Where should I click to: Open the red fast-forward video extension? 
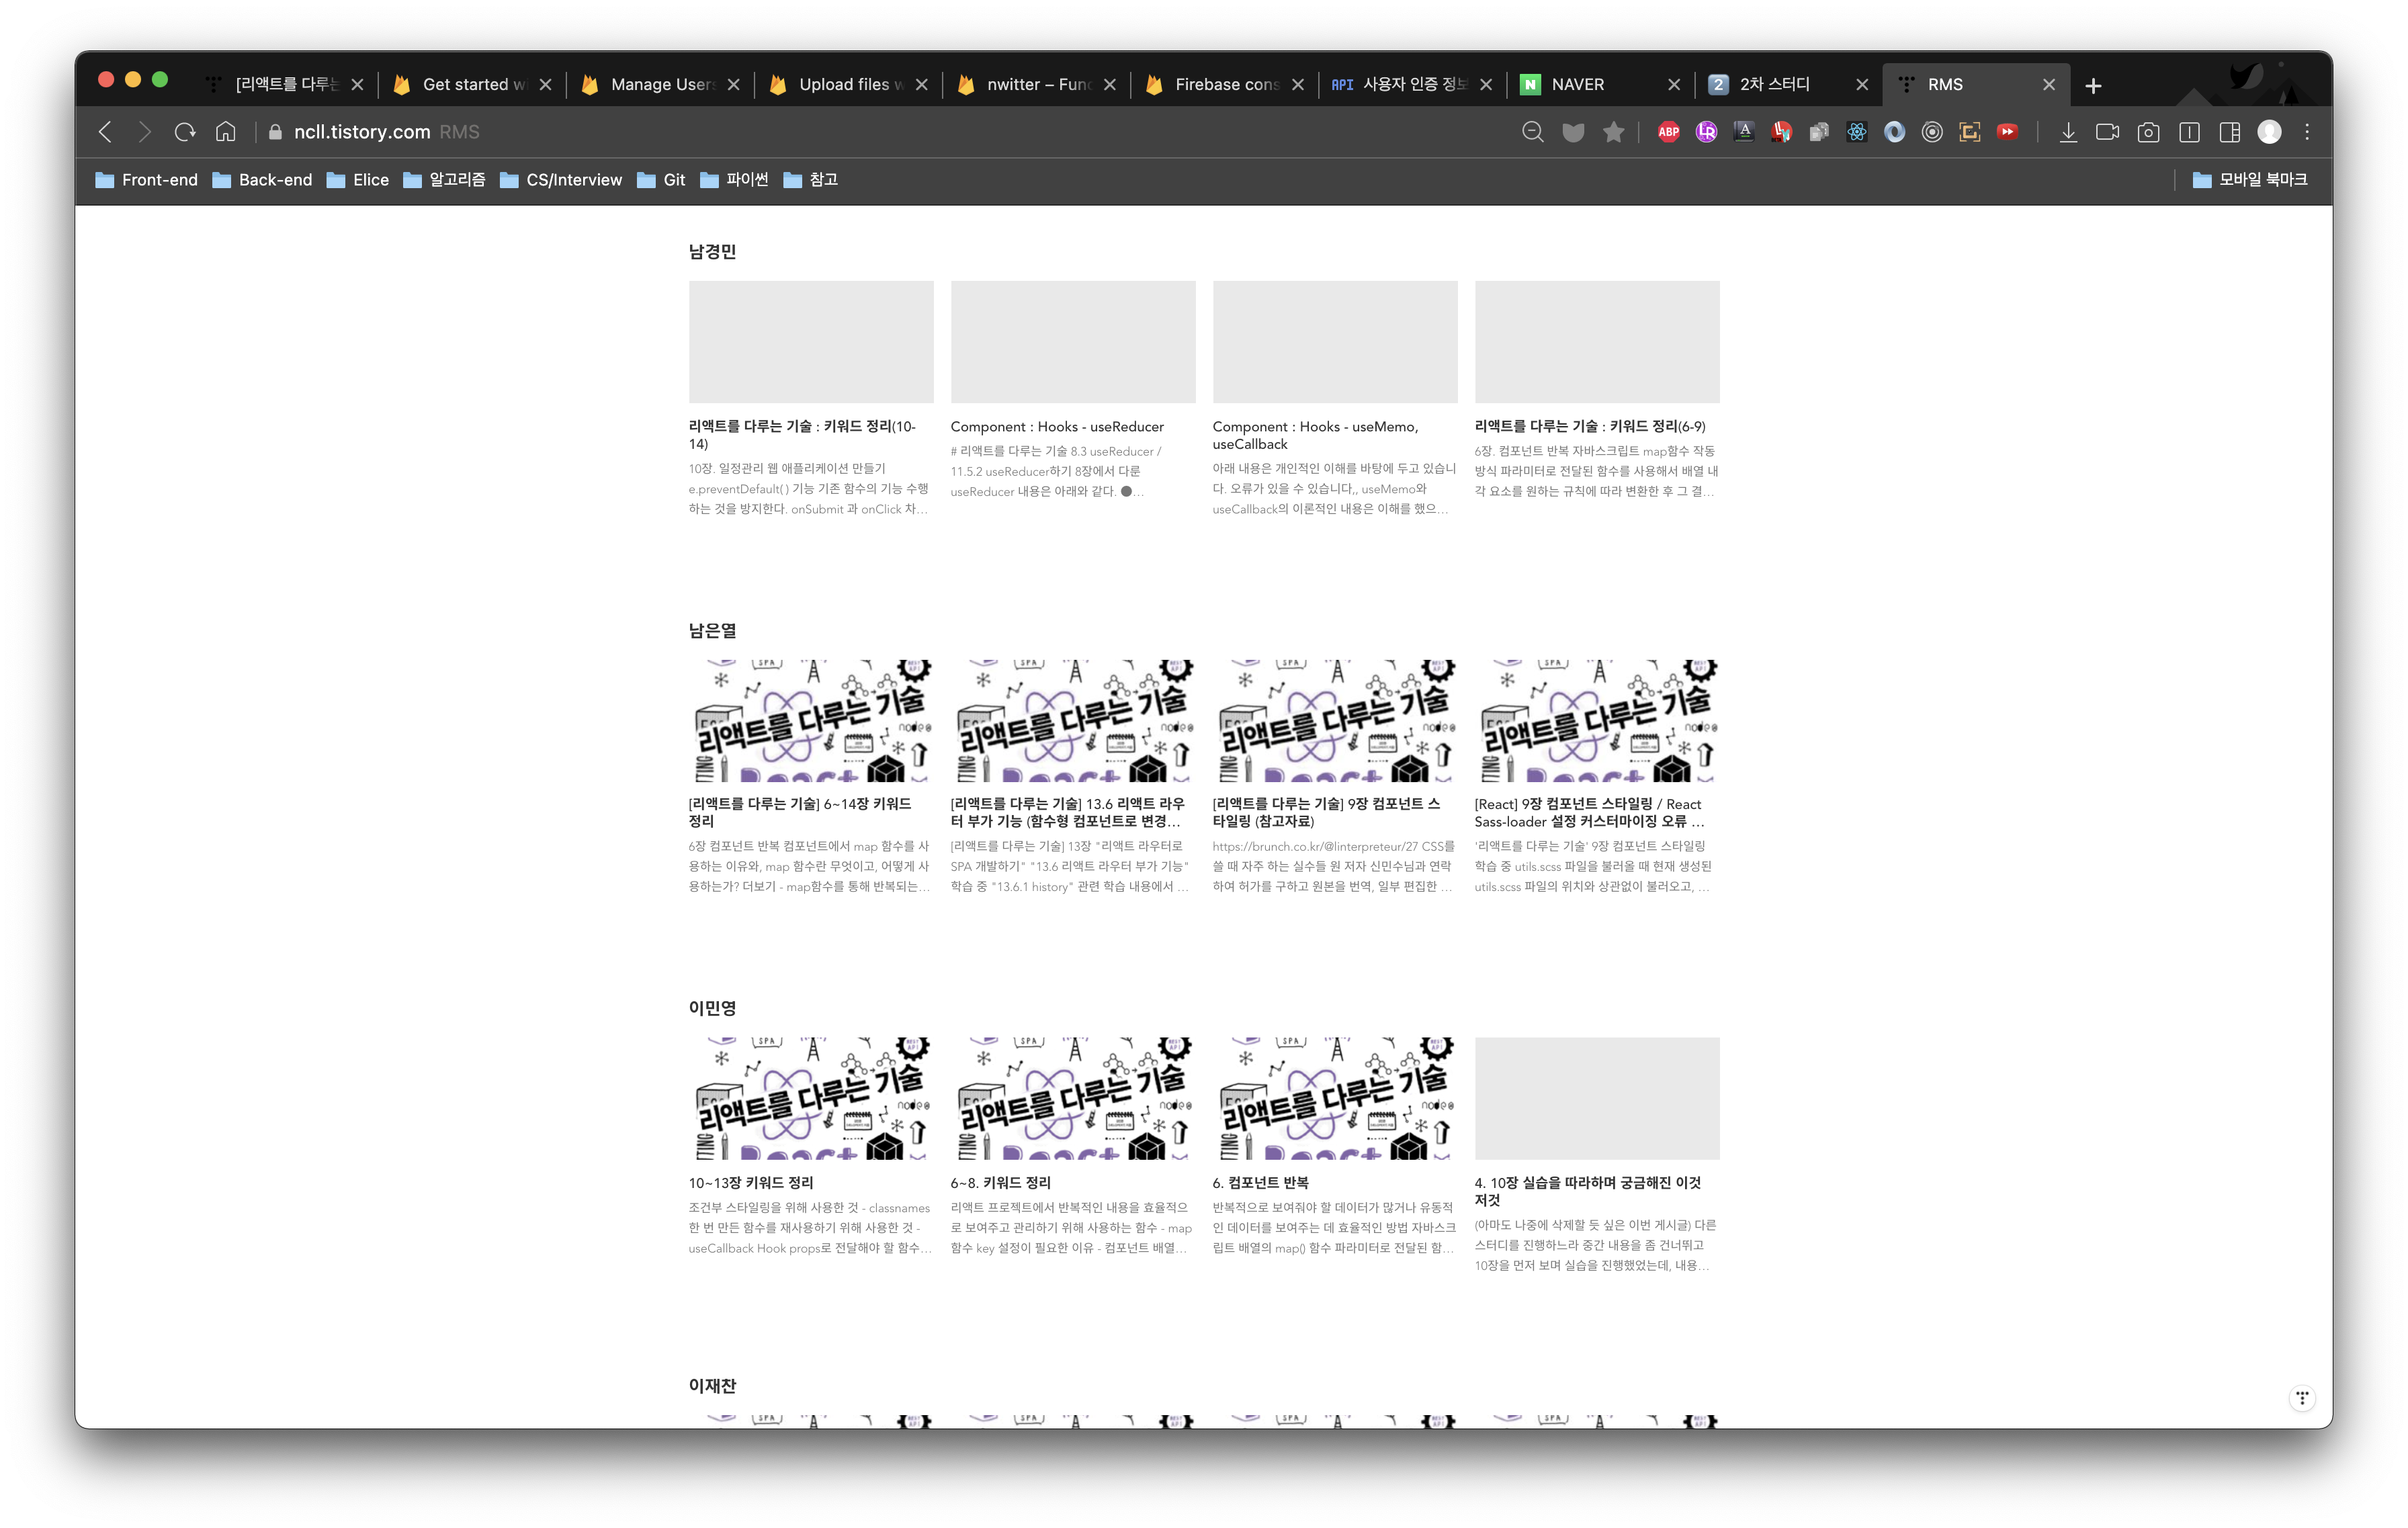[2007, 132]
